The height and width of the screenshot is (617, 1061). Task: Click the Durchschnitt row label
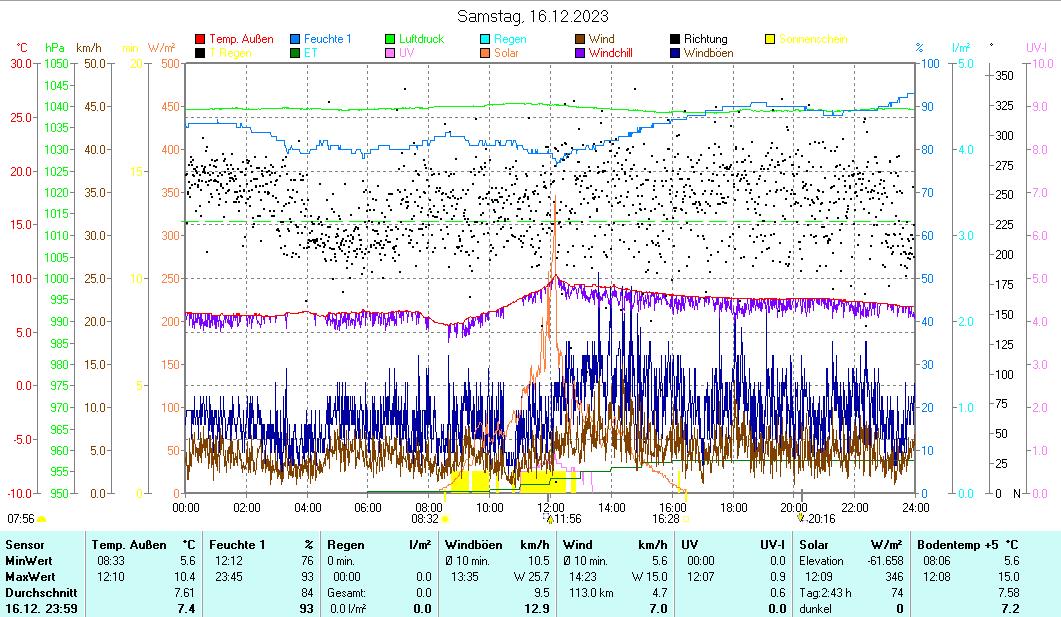click(36, 593)
